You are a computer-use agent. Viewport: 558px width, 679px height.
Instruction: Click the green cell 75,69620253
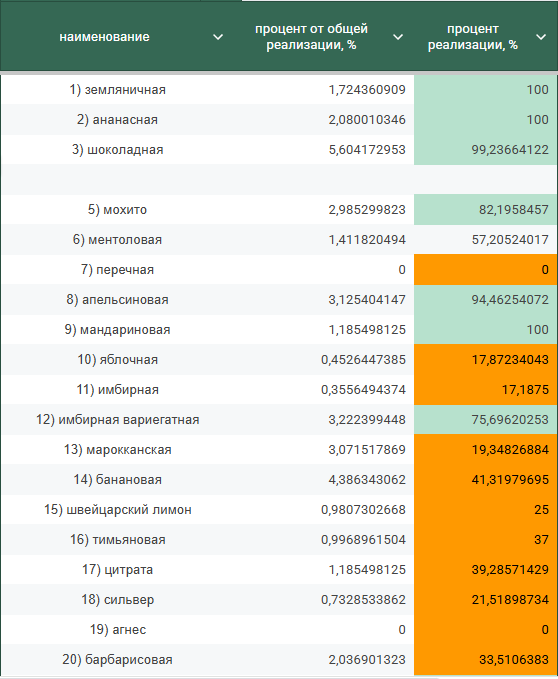click(485, 420)
